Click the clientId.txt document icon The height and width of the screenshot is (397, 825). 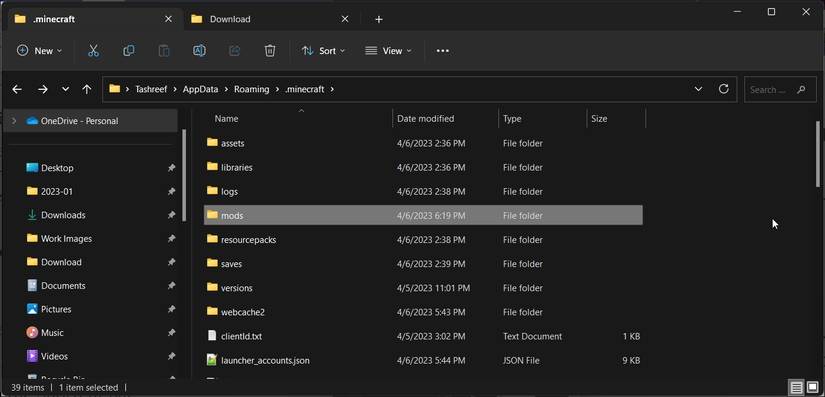coord(212,335)
